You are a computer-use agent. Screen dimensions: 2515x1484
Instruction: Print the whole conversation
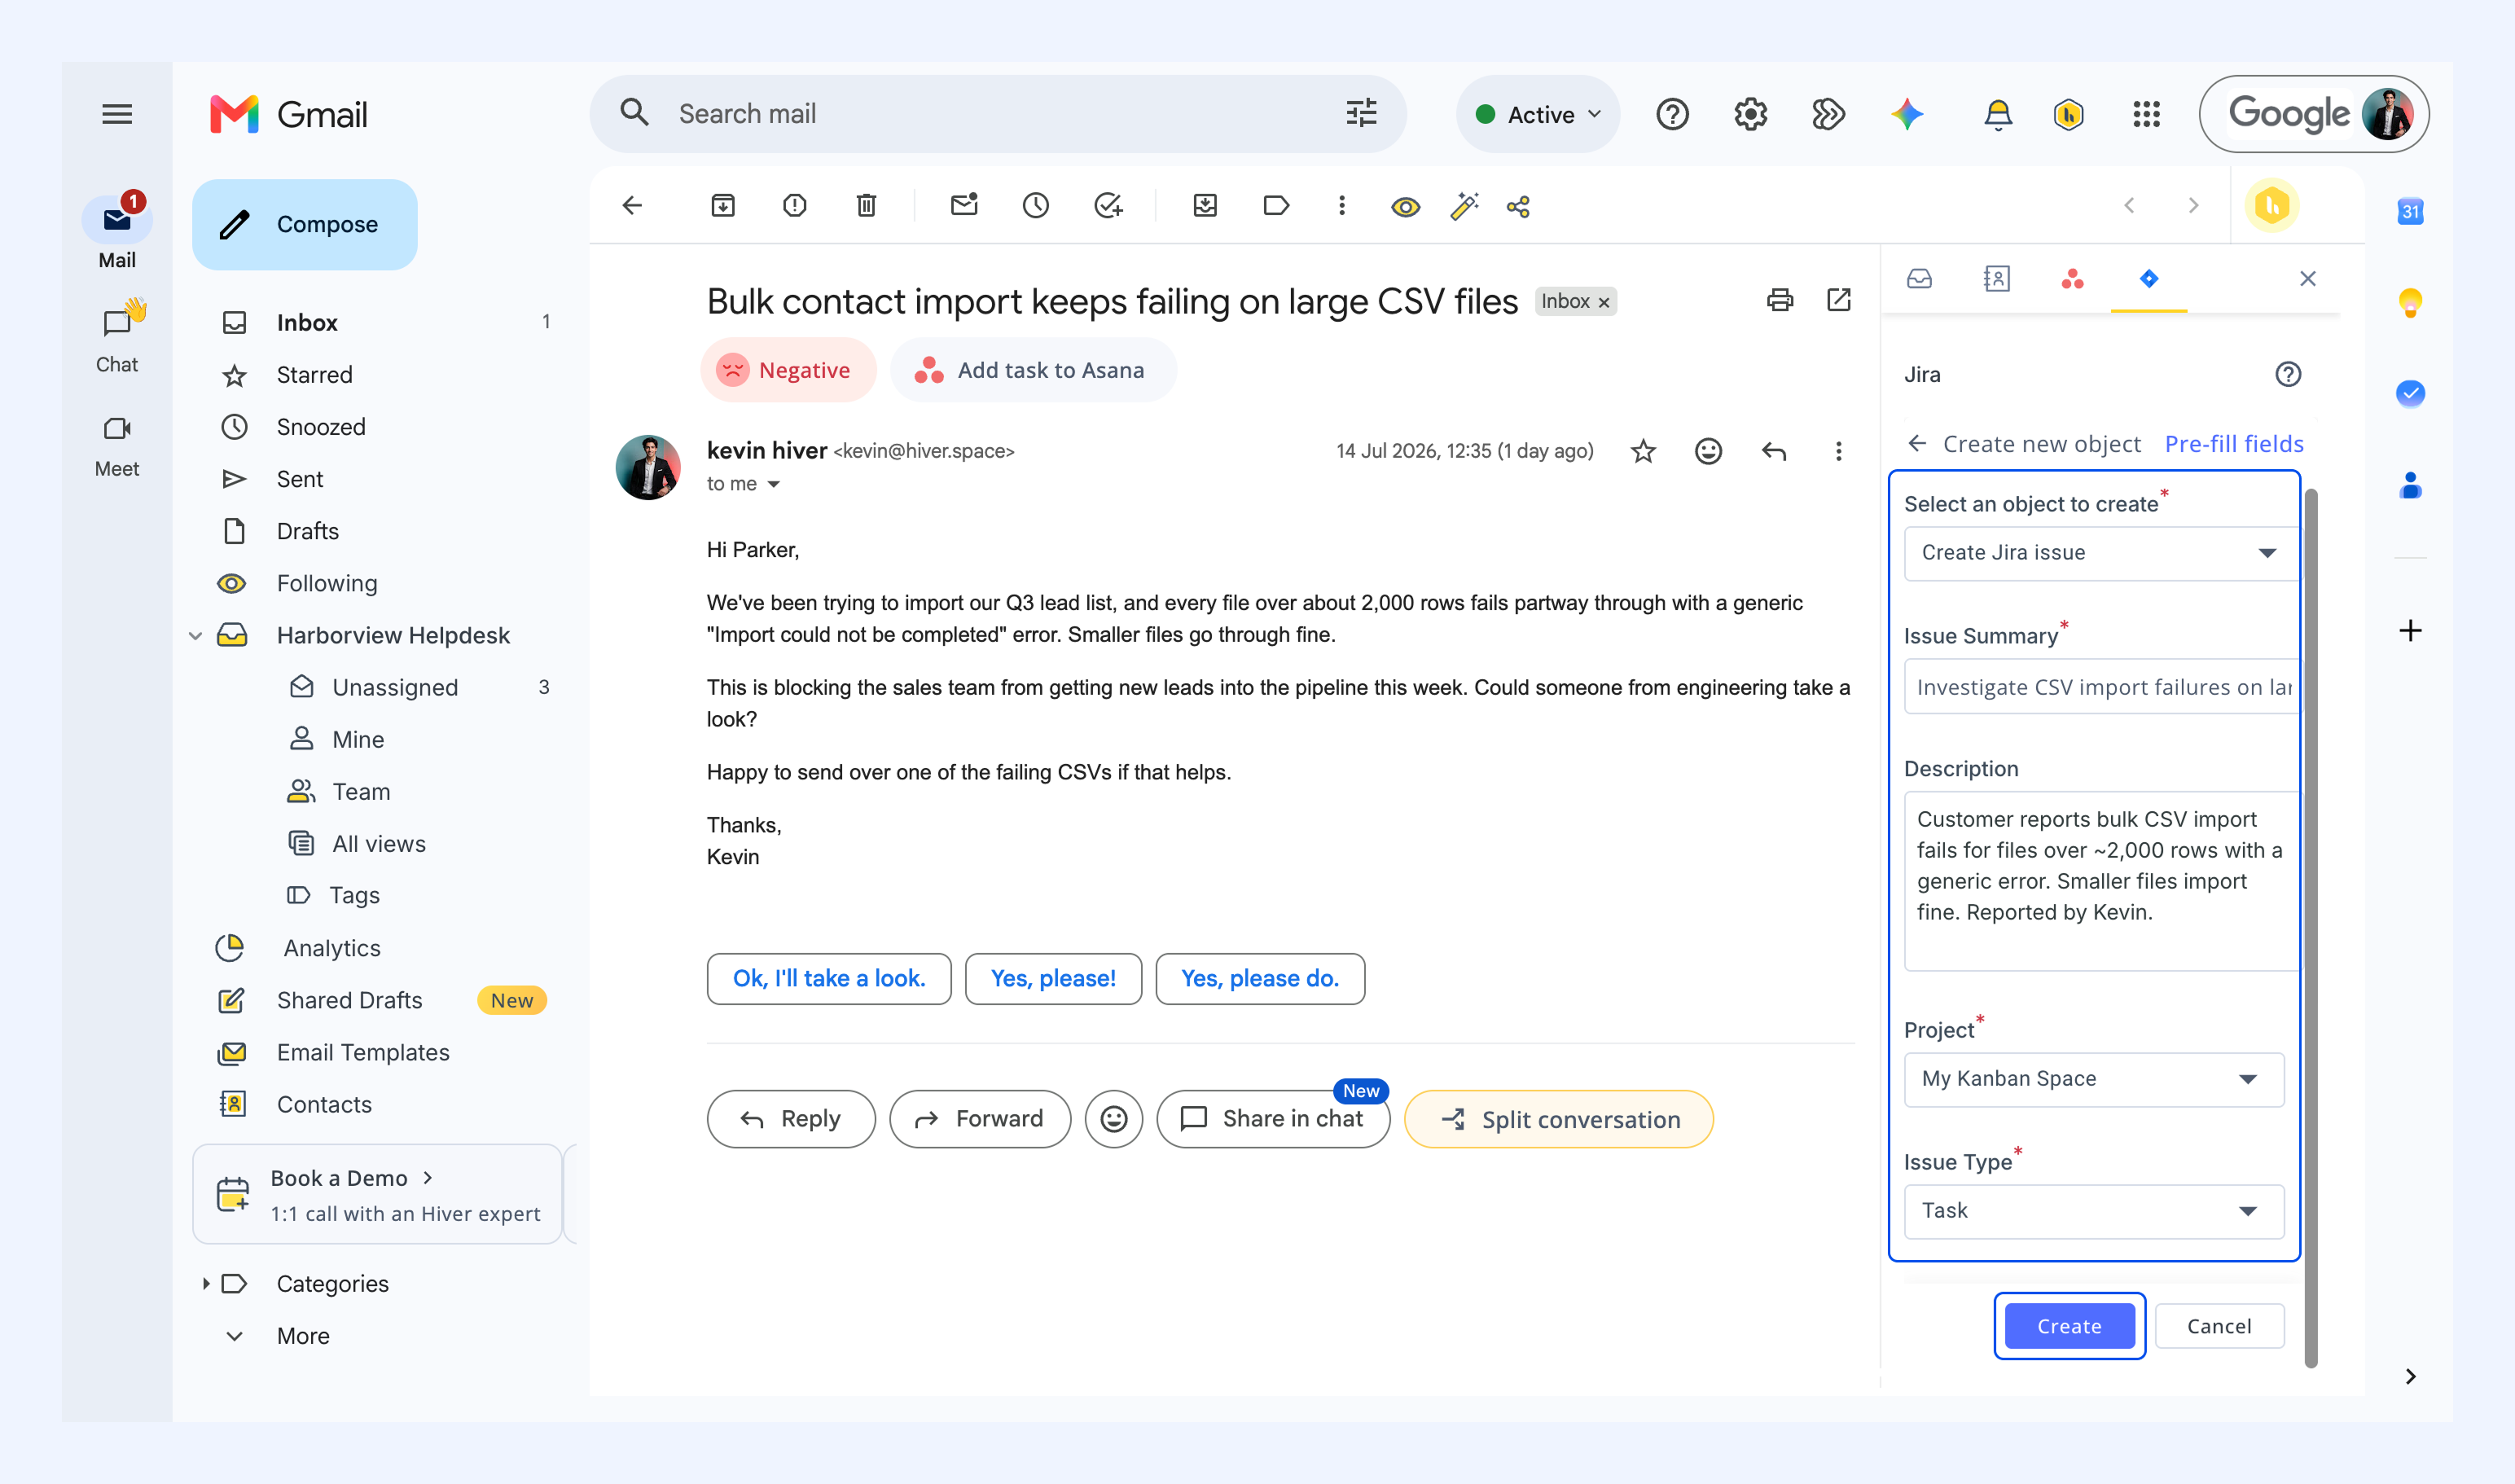pos(1780,300)
